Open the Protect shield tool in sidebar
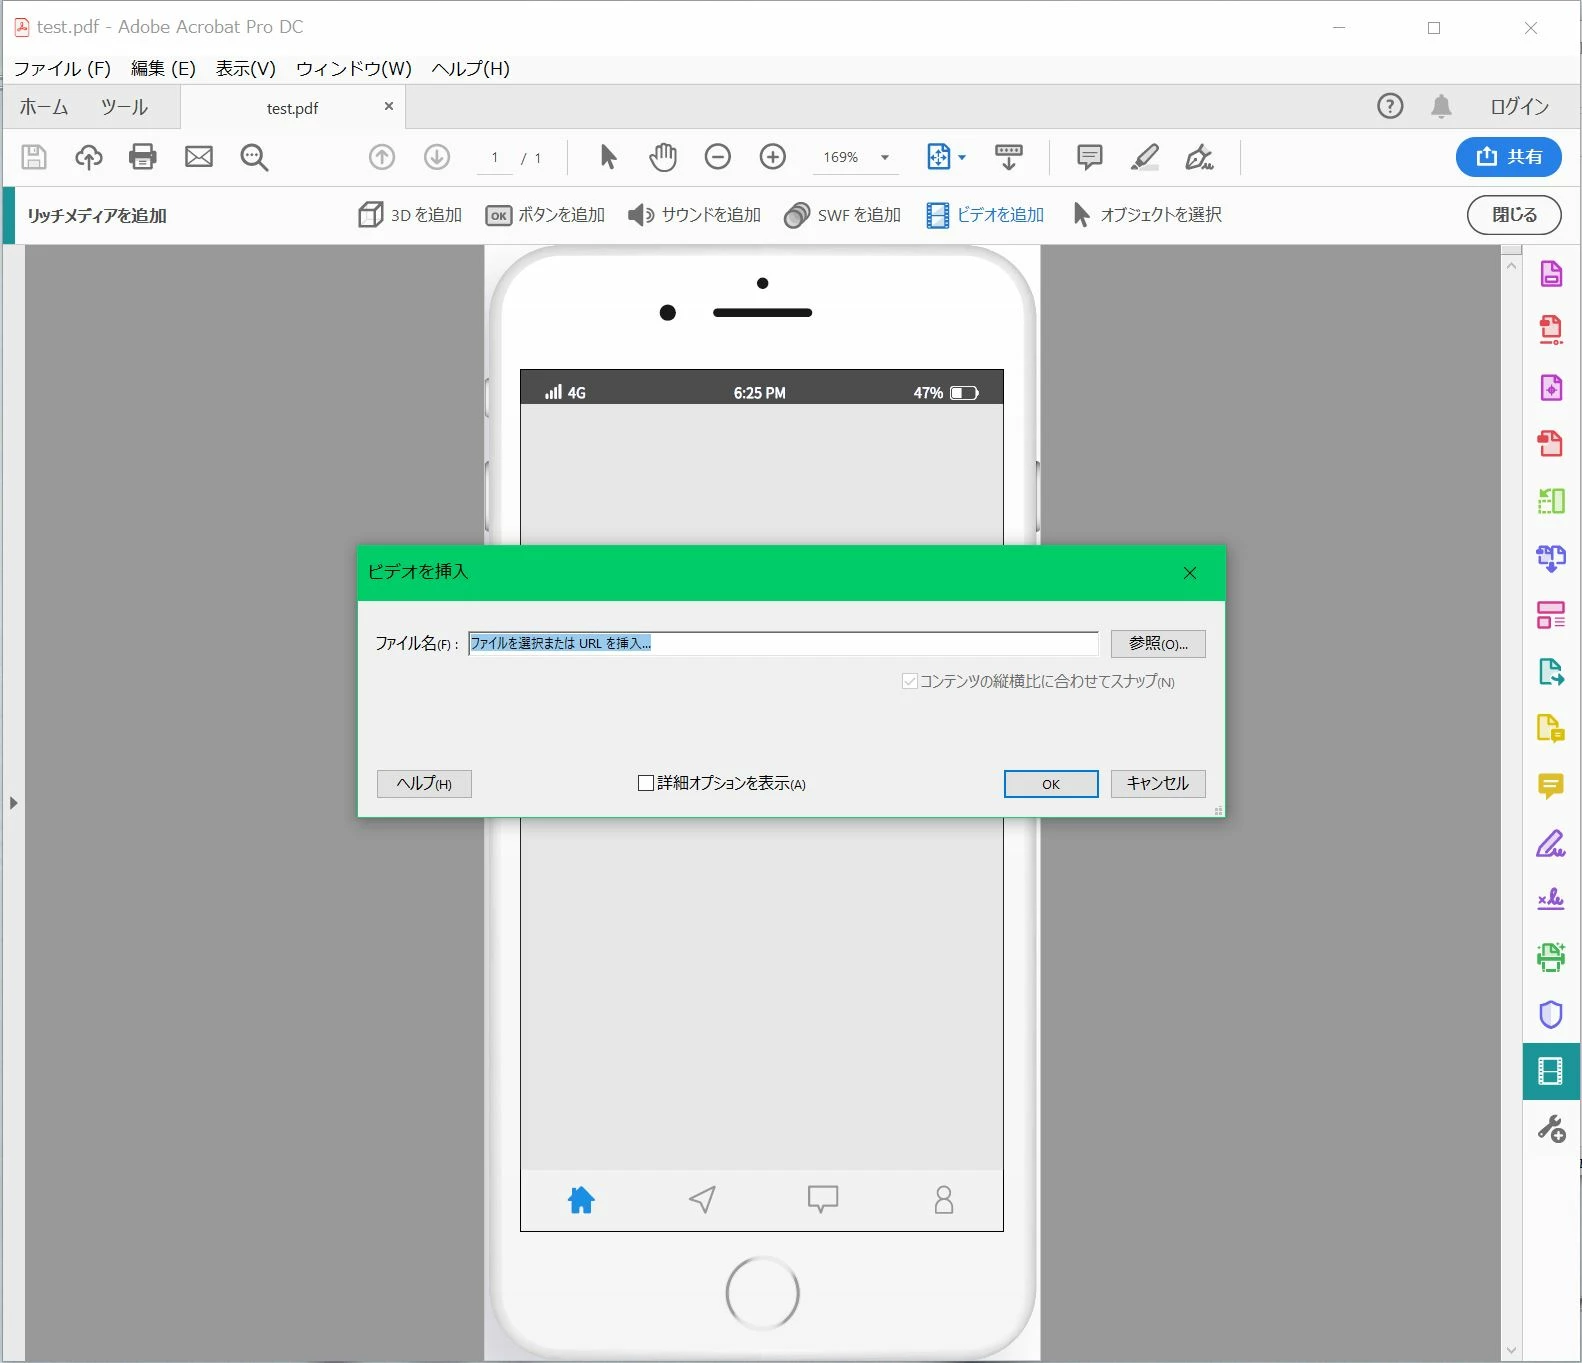The height and width of the screenshot is (1363, 1582). pos(1551,1014)
